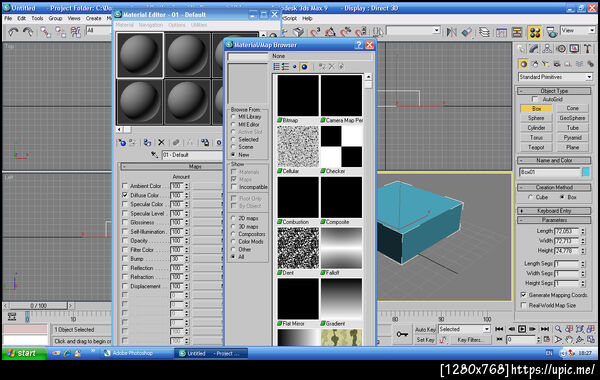Switch to the Utilities hammer tab
This screenshot has height=380, width=600.
pos(588,49)
